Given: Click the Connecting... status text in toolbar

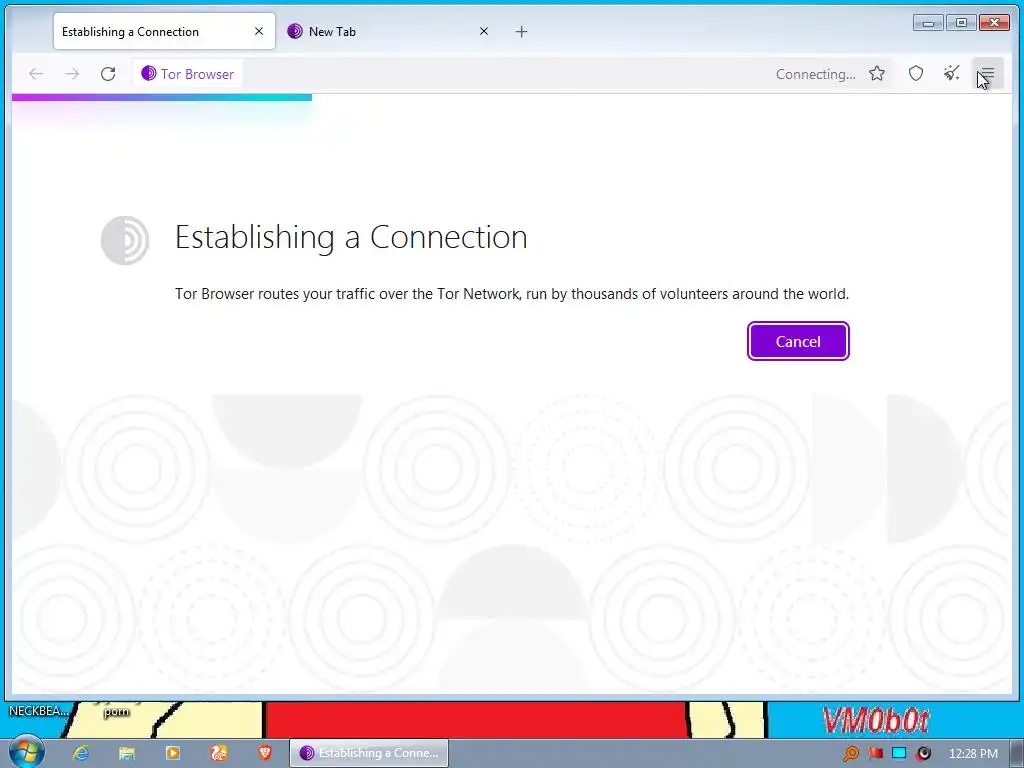Looking at the screenshot, I should click(816, 74).
